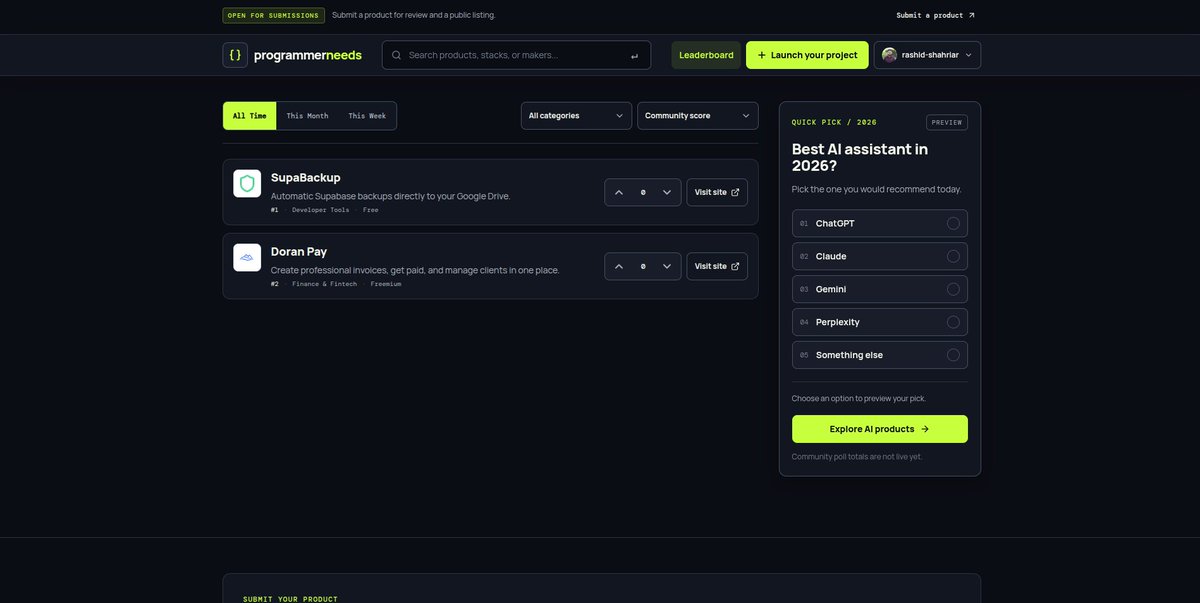Click the Developer Tools tag
This screenshot has width=1200, height=603.
click(x=321, y=210)
